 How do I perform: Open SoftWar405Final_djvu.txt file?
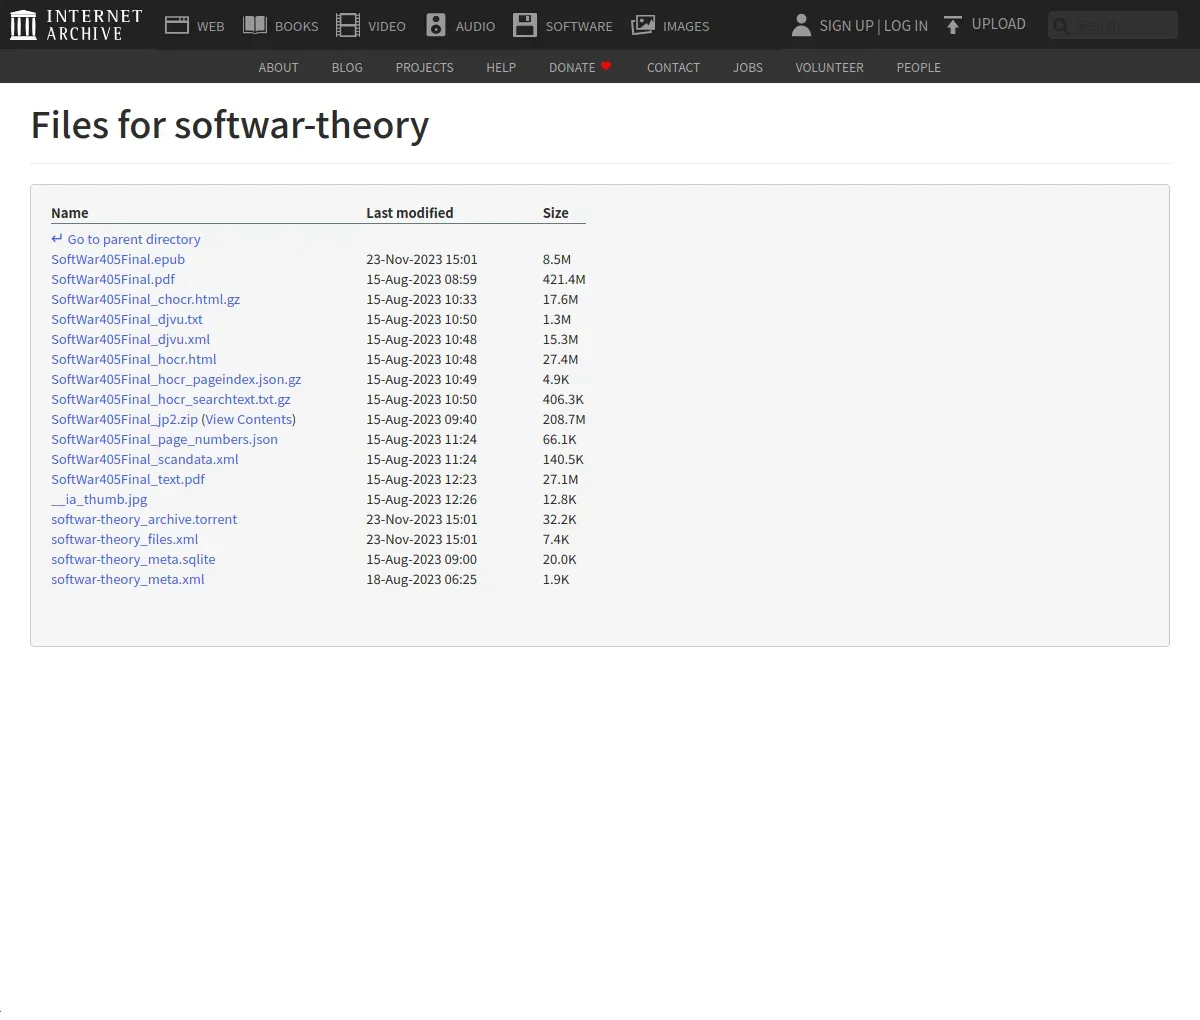pos(127,319)
